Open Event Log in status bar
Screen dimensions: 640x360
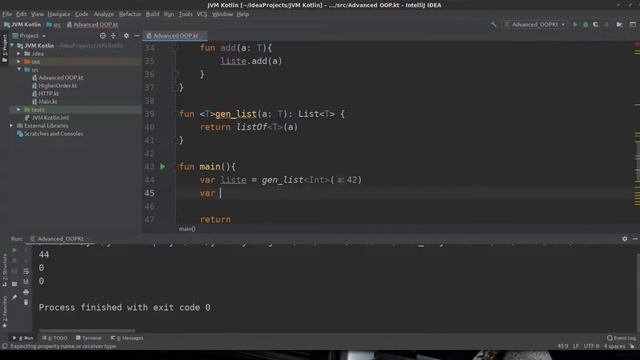[621, 338]
